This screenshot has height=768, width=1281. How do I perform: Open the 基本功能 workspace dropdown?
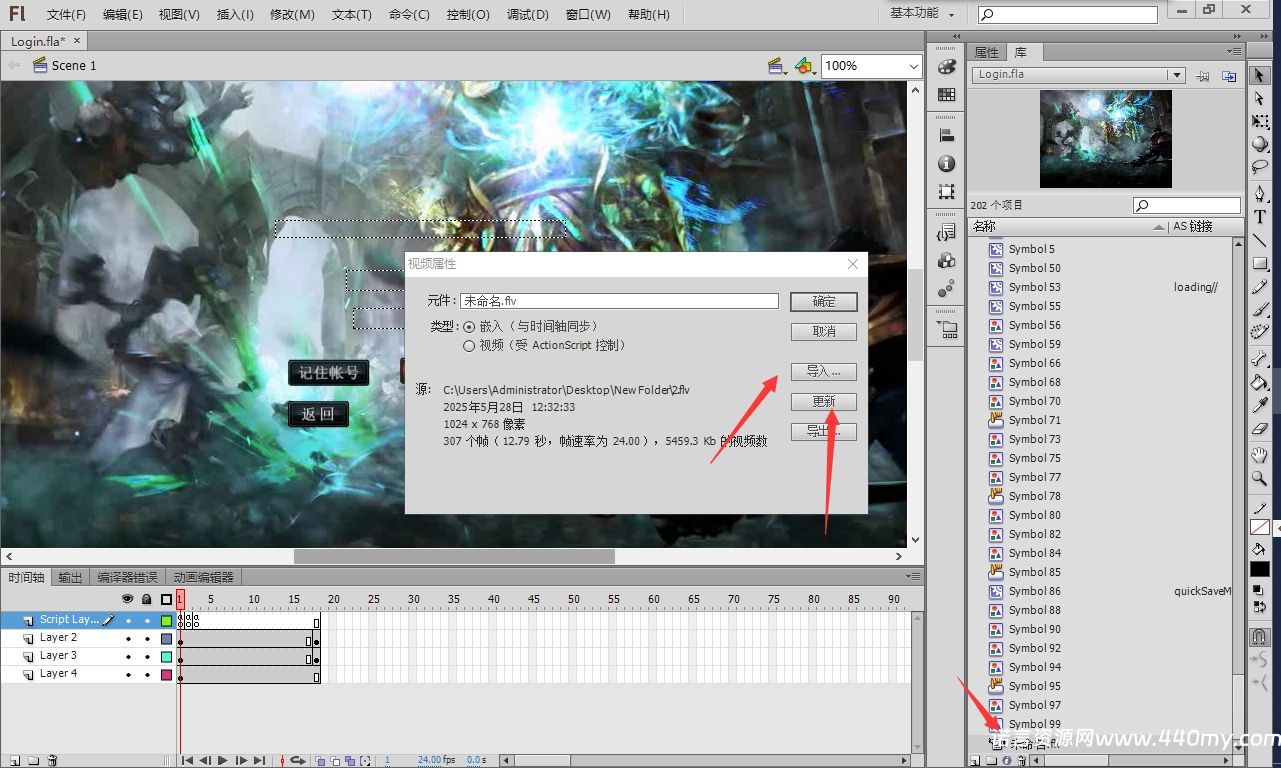point(922,13)
